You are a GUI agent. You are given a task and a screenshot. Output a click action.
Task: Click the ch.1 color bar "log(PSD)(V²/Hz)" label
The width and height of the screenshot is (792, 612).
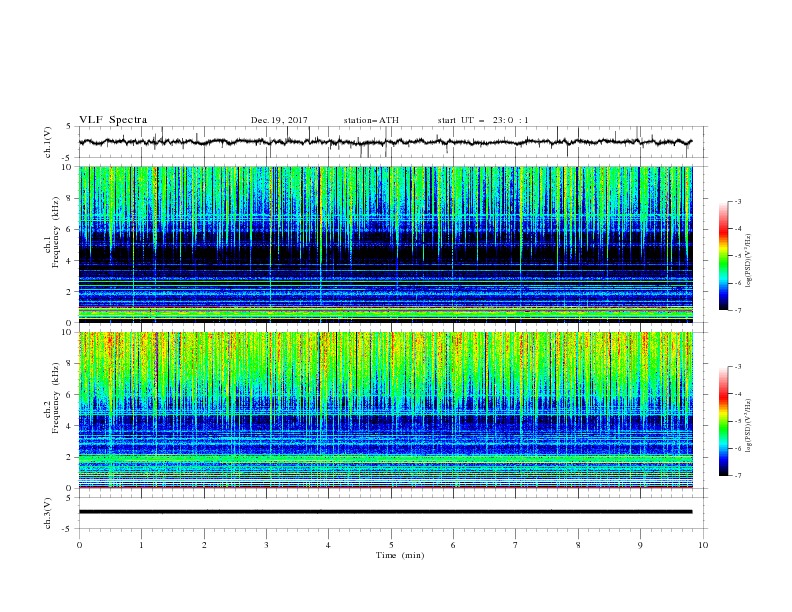pyautogui.click(x=749, y=261)
